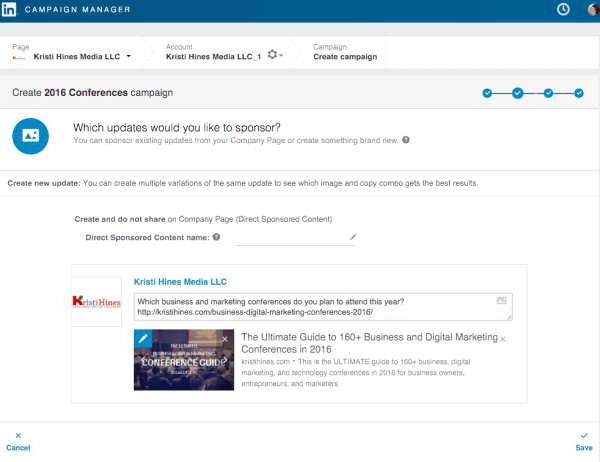Expand the dropdown arrow beside the gear
The image size is (600, 462).
281,56
